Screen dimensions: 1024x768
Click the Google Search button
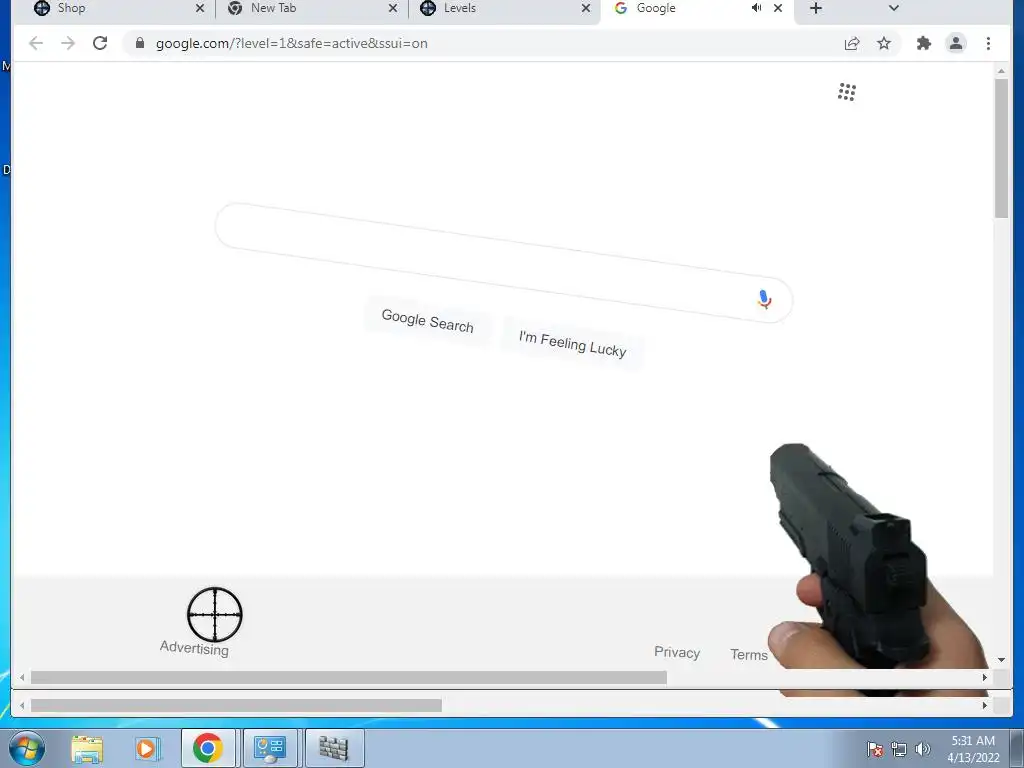(x=427, y=321)
